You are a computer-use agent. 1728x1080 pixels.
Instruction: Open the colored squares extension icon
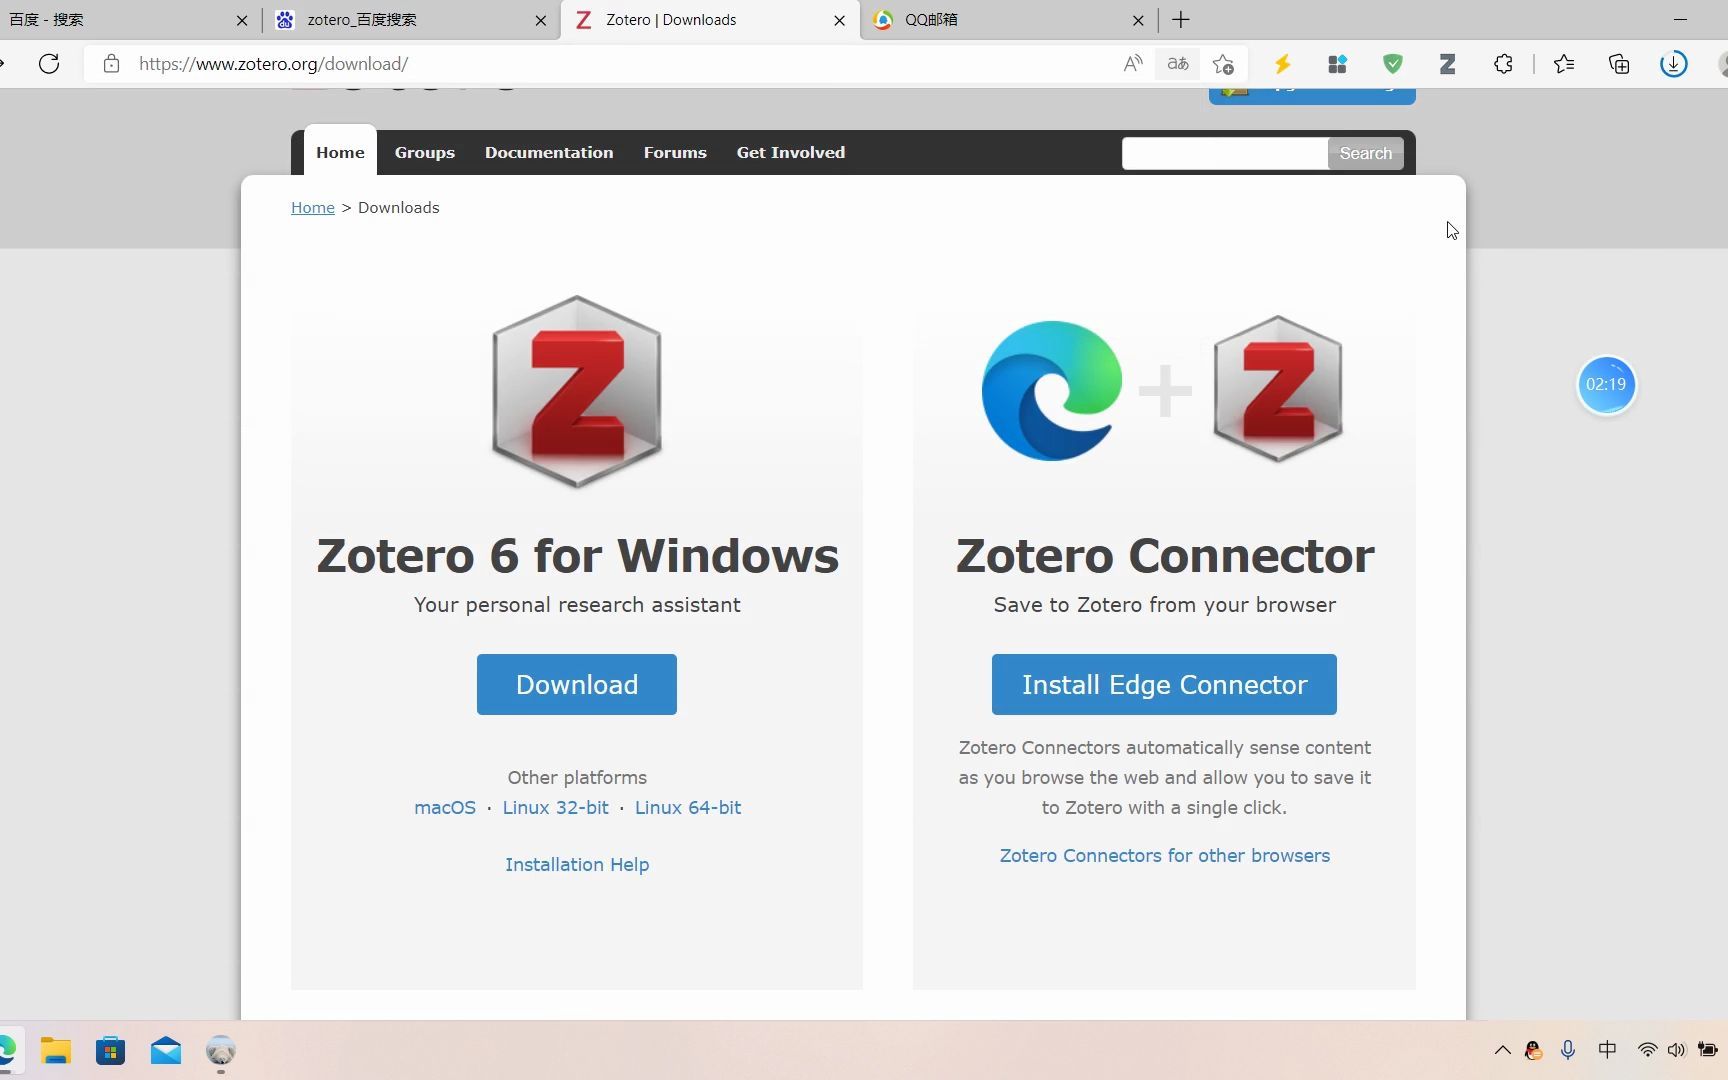1337,64
